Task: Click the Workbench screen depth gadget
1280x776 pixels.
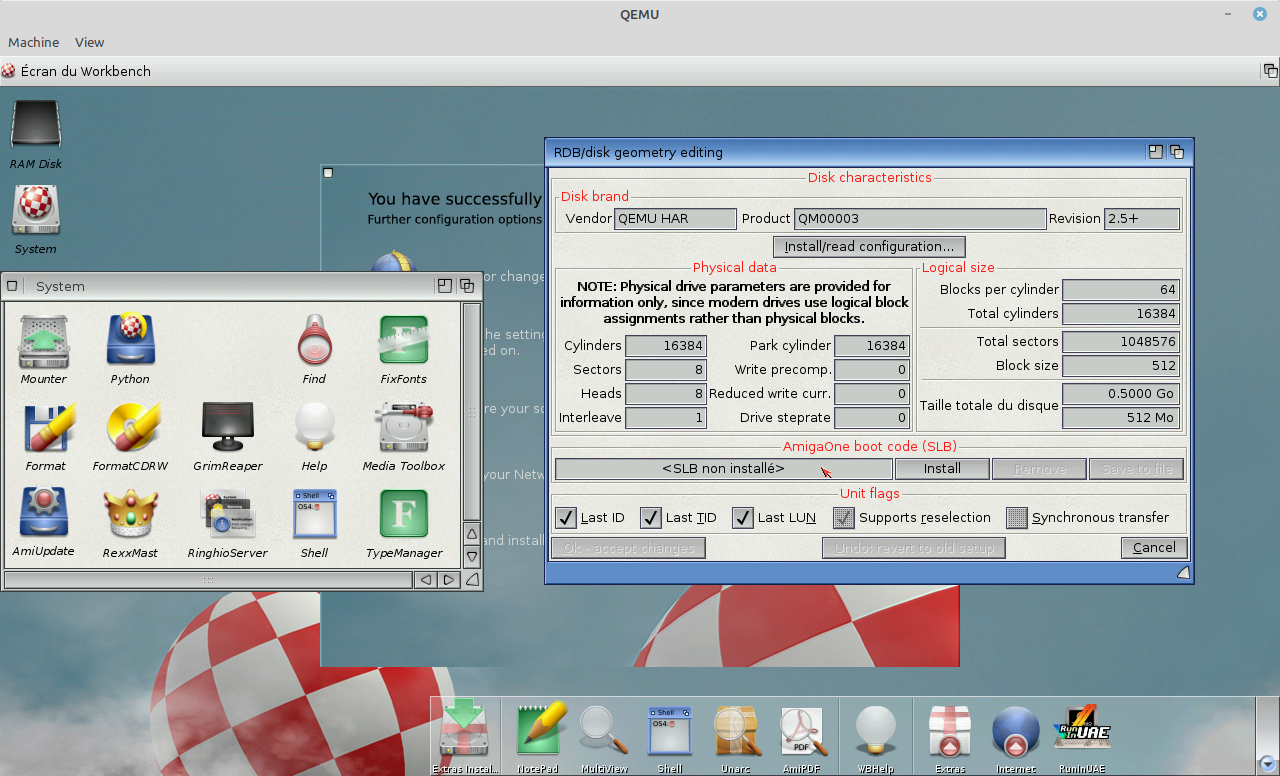Action: point(1270,71)
